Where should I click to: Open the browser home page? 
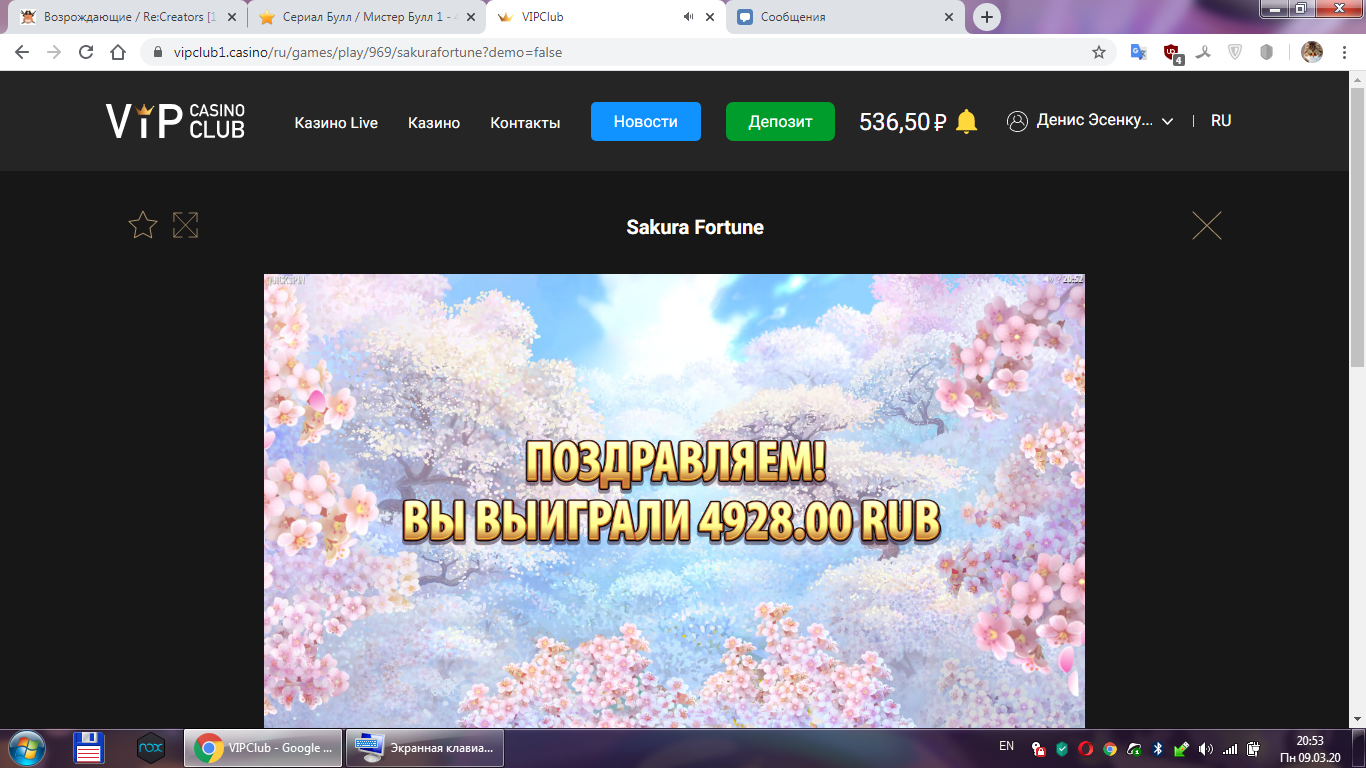118,52
